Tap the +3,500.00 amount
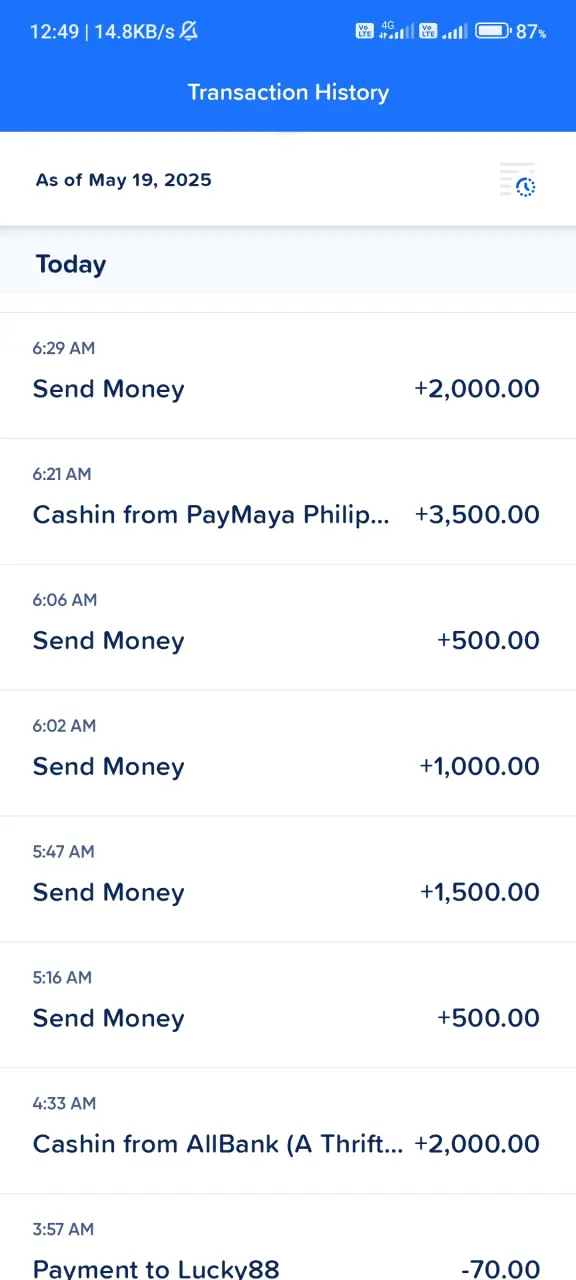 (x=477, y=515)
